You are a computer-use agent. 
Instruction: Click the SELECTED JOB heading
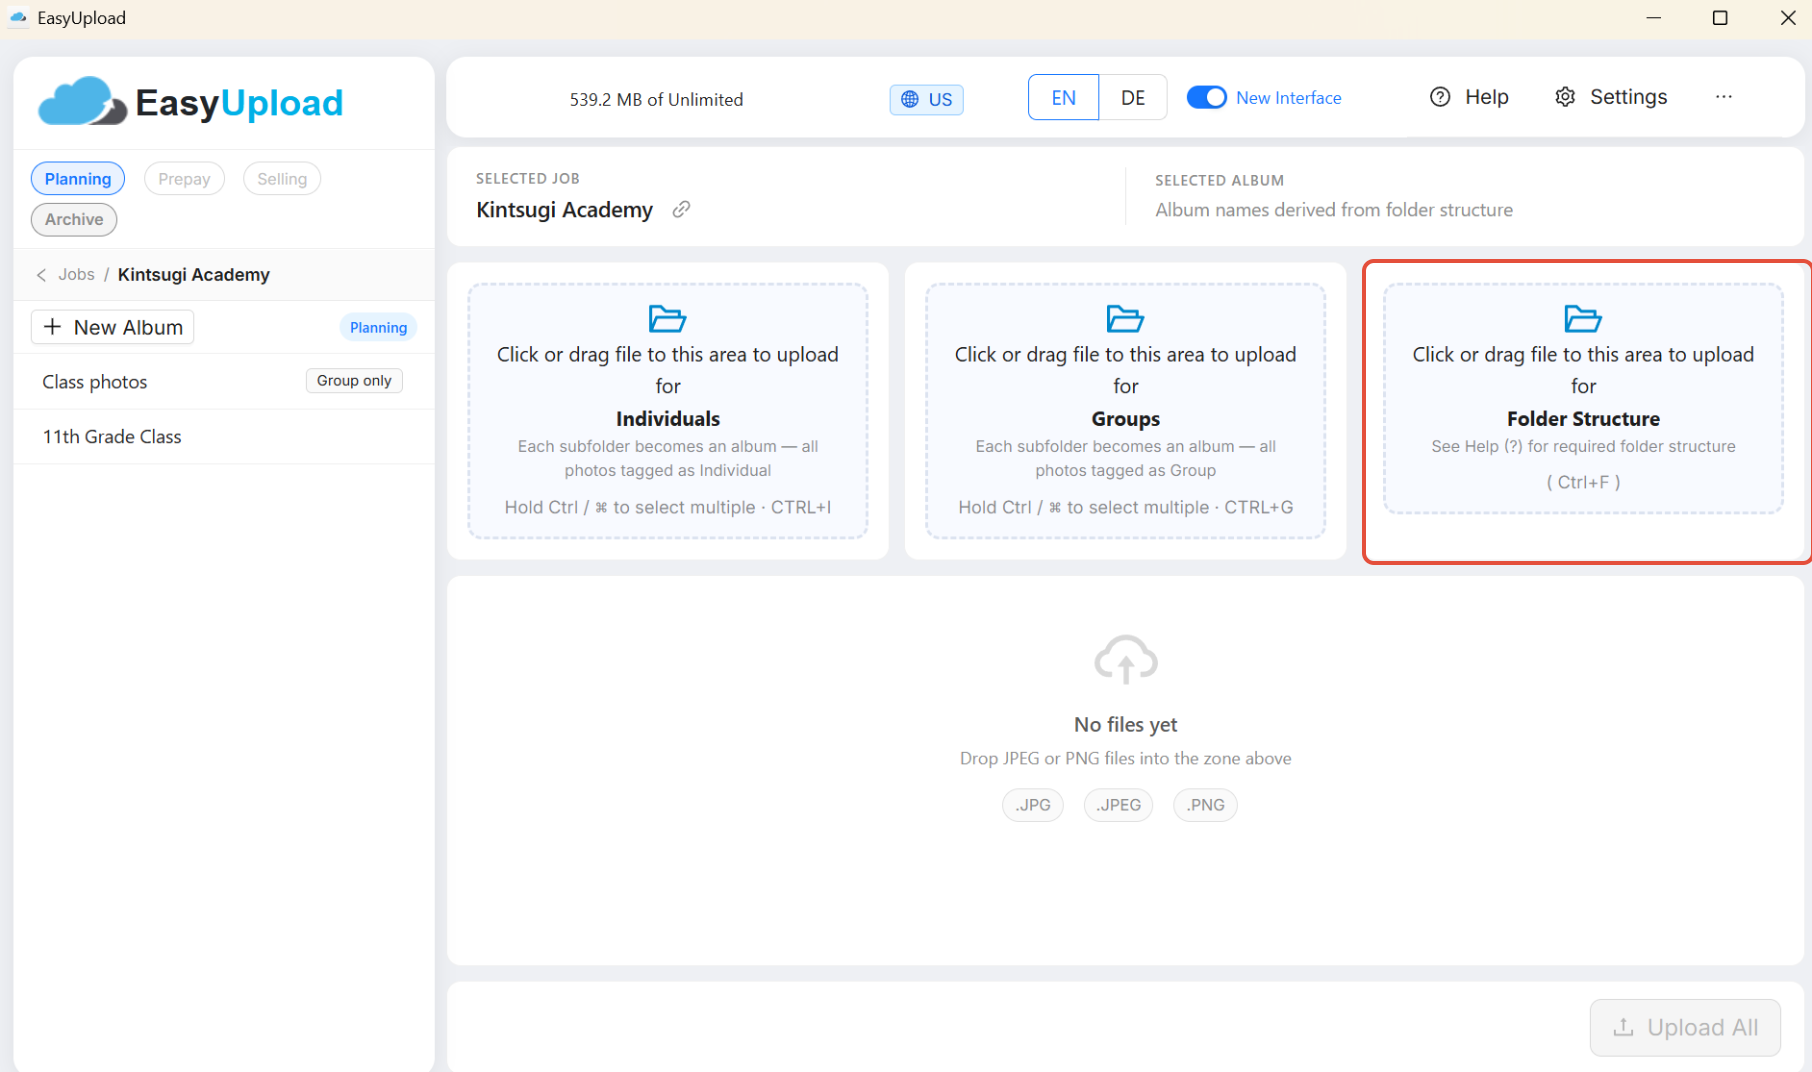pos(527,179)
